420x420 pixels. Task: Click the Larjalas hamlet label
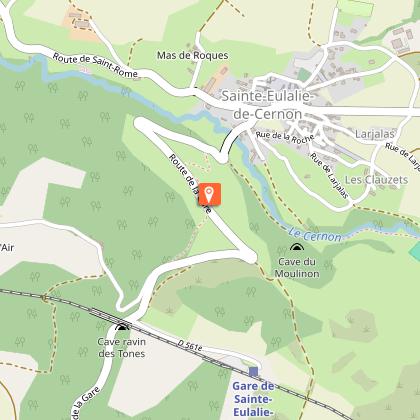tap(375, 134)
